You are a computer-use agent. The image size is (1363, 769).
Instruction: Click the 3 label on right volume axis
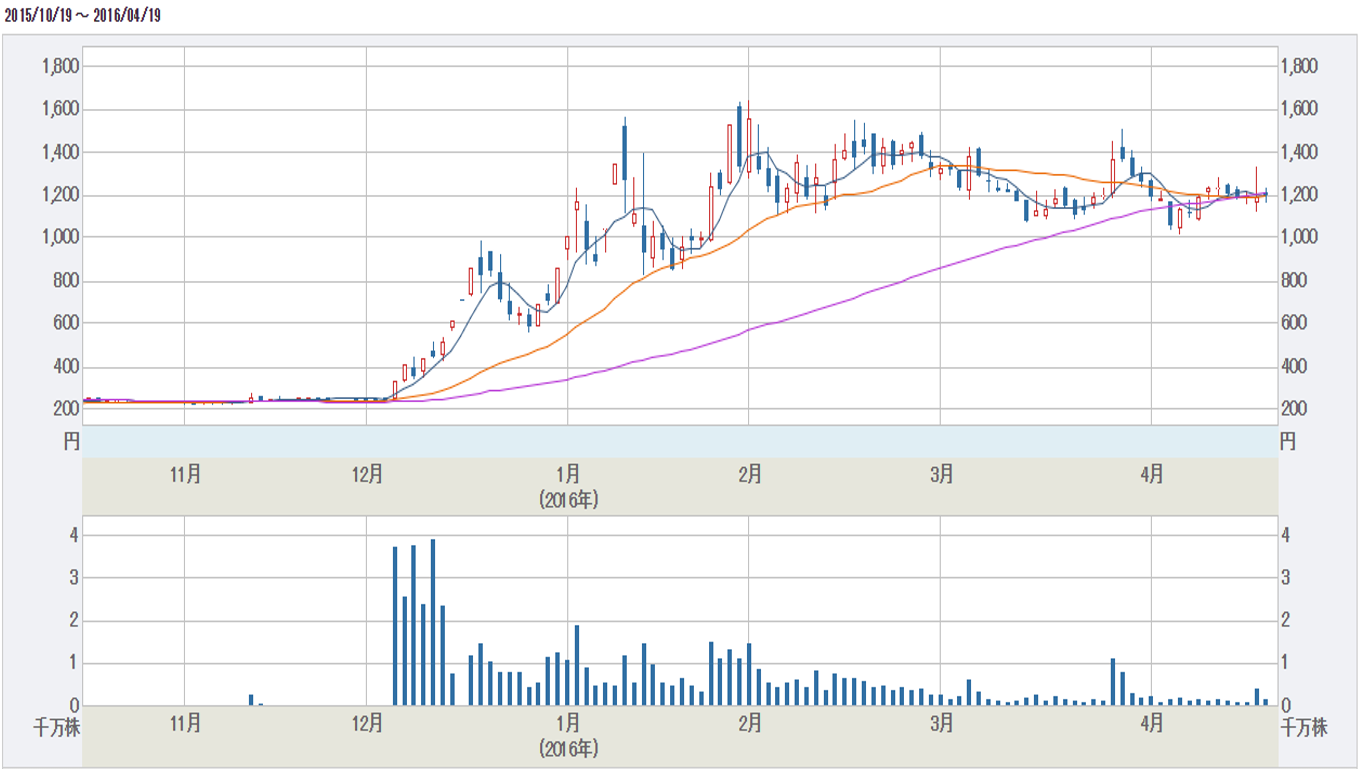point(1287,578)
